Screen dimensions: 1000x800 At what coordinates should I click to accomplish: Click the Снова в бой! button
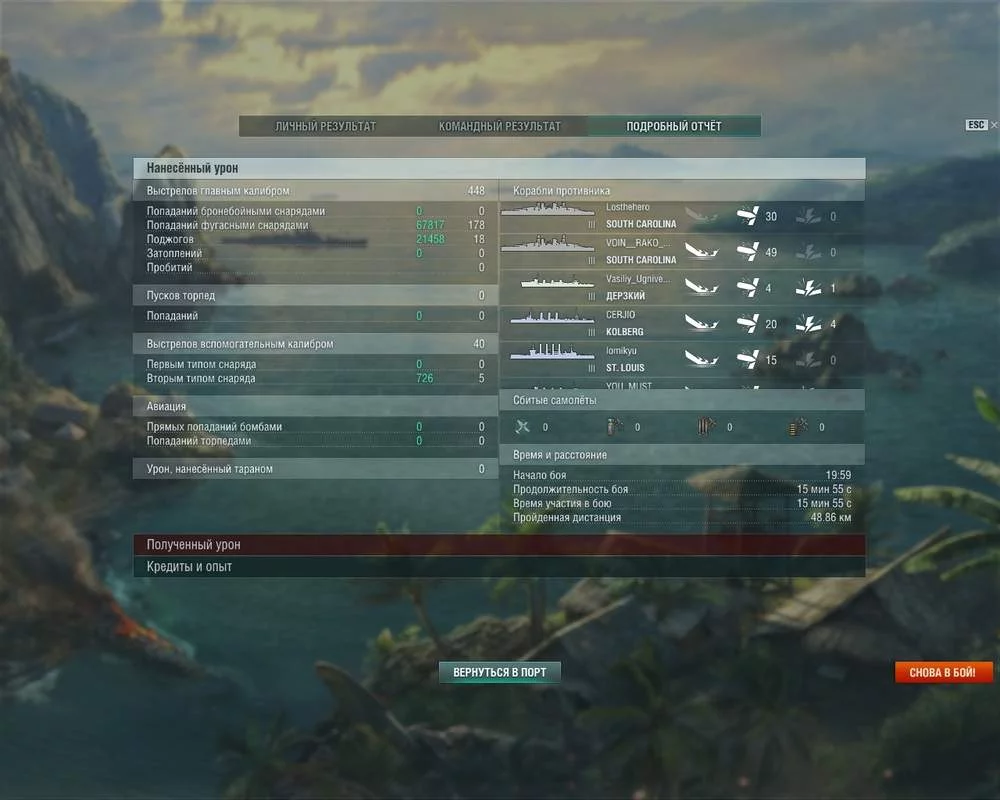click(943, 672)
